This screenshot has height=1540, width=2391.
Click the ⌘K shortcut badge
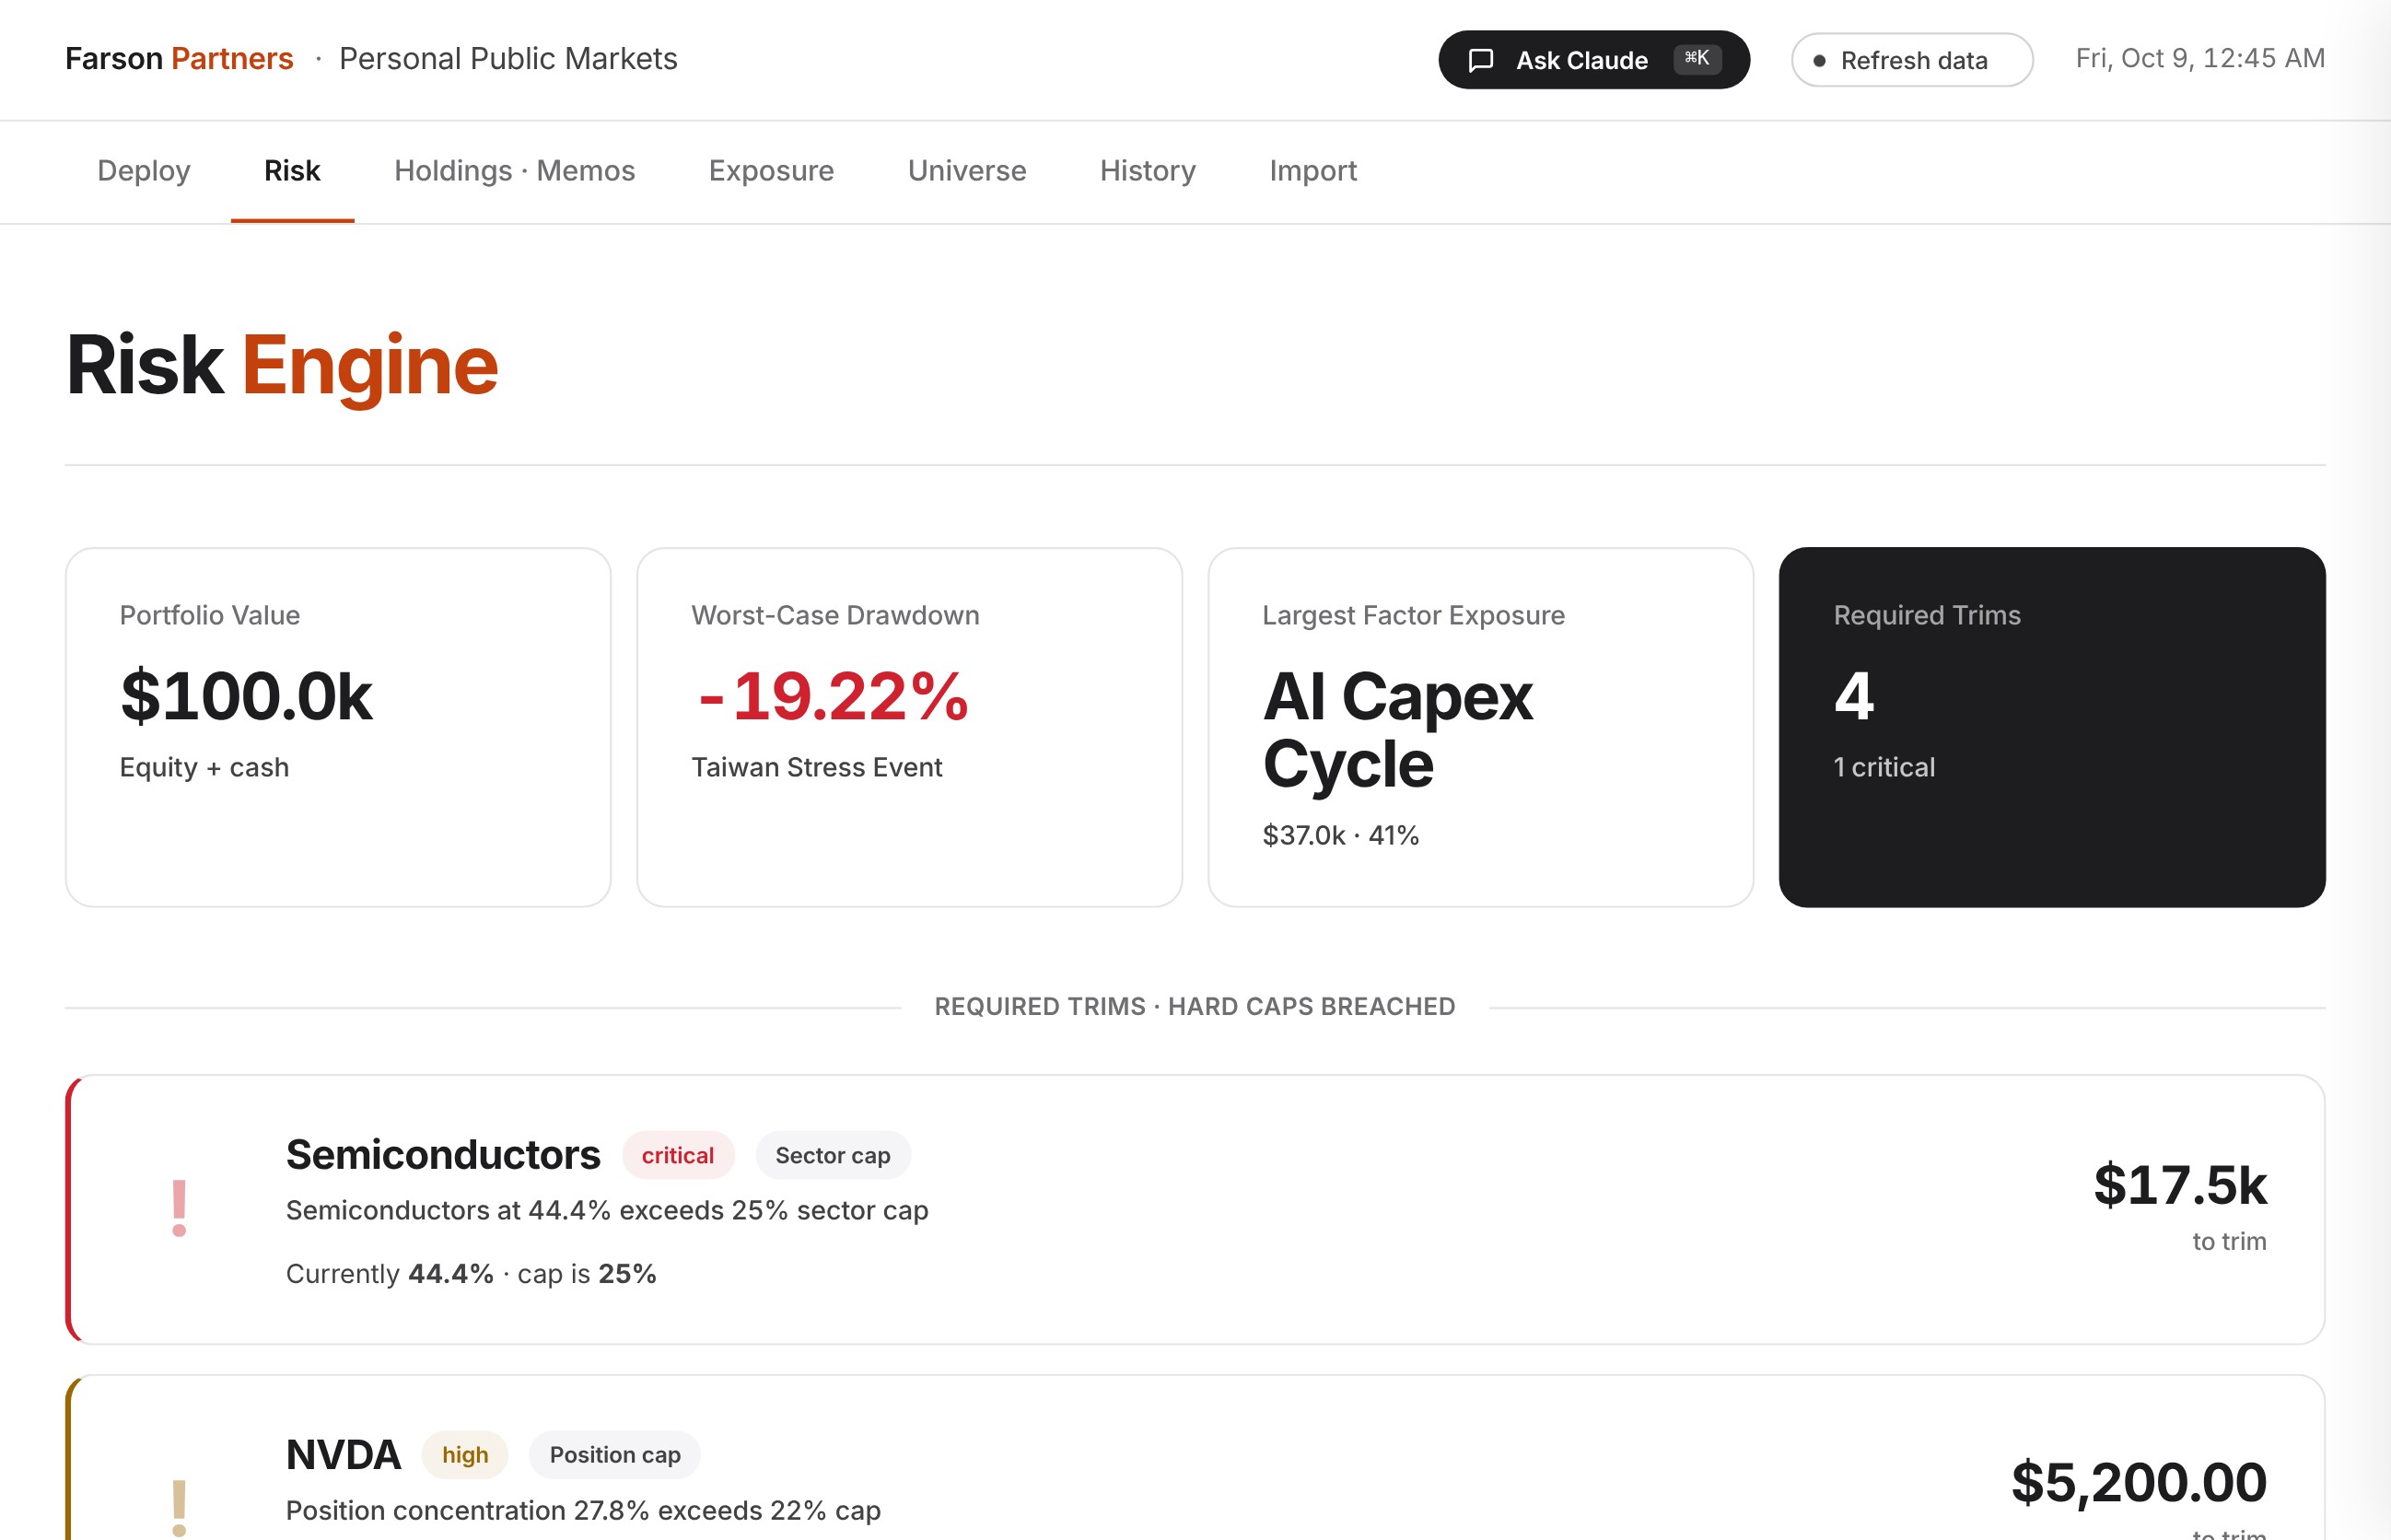1697,59
